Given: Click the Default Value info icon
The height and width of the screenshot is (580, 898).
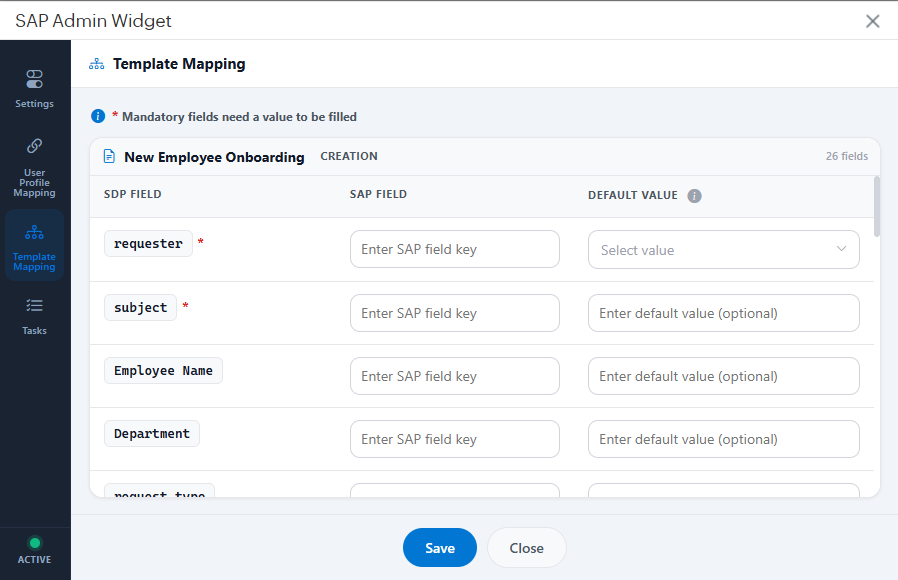Looking at the screenshot, I should click(694, 196).
